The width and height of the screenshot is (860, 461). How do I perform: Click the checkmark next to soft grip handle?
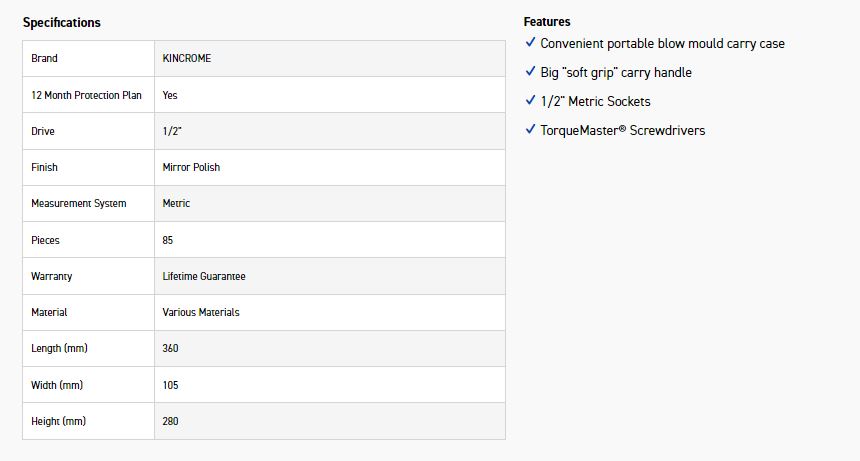[530, 72]
